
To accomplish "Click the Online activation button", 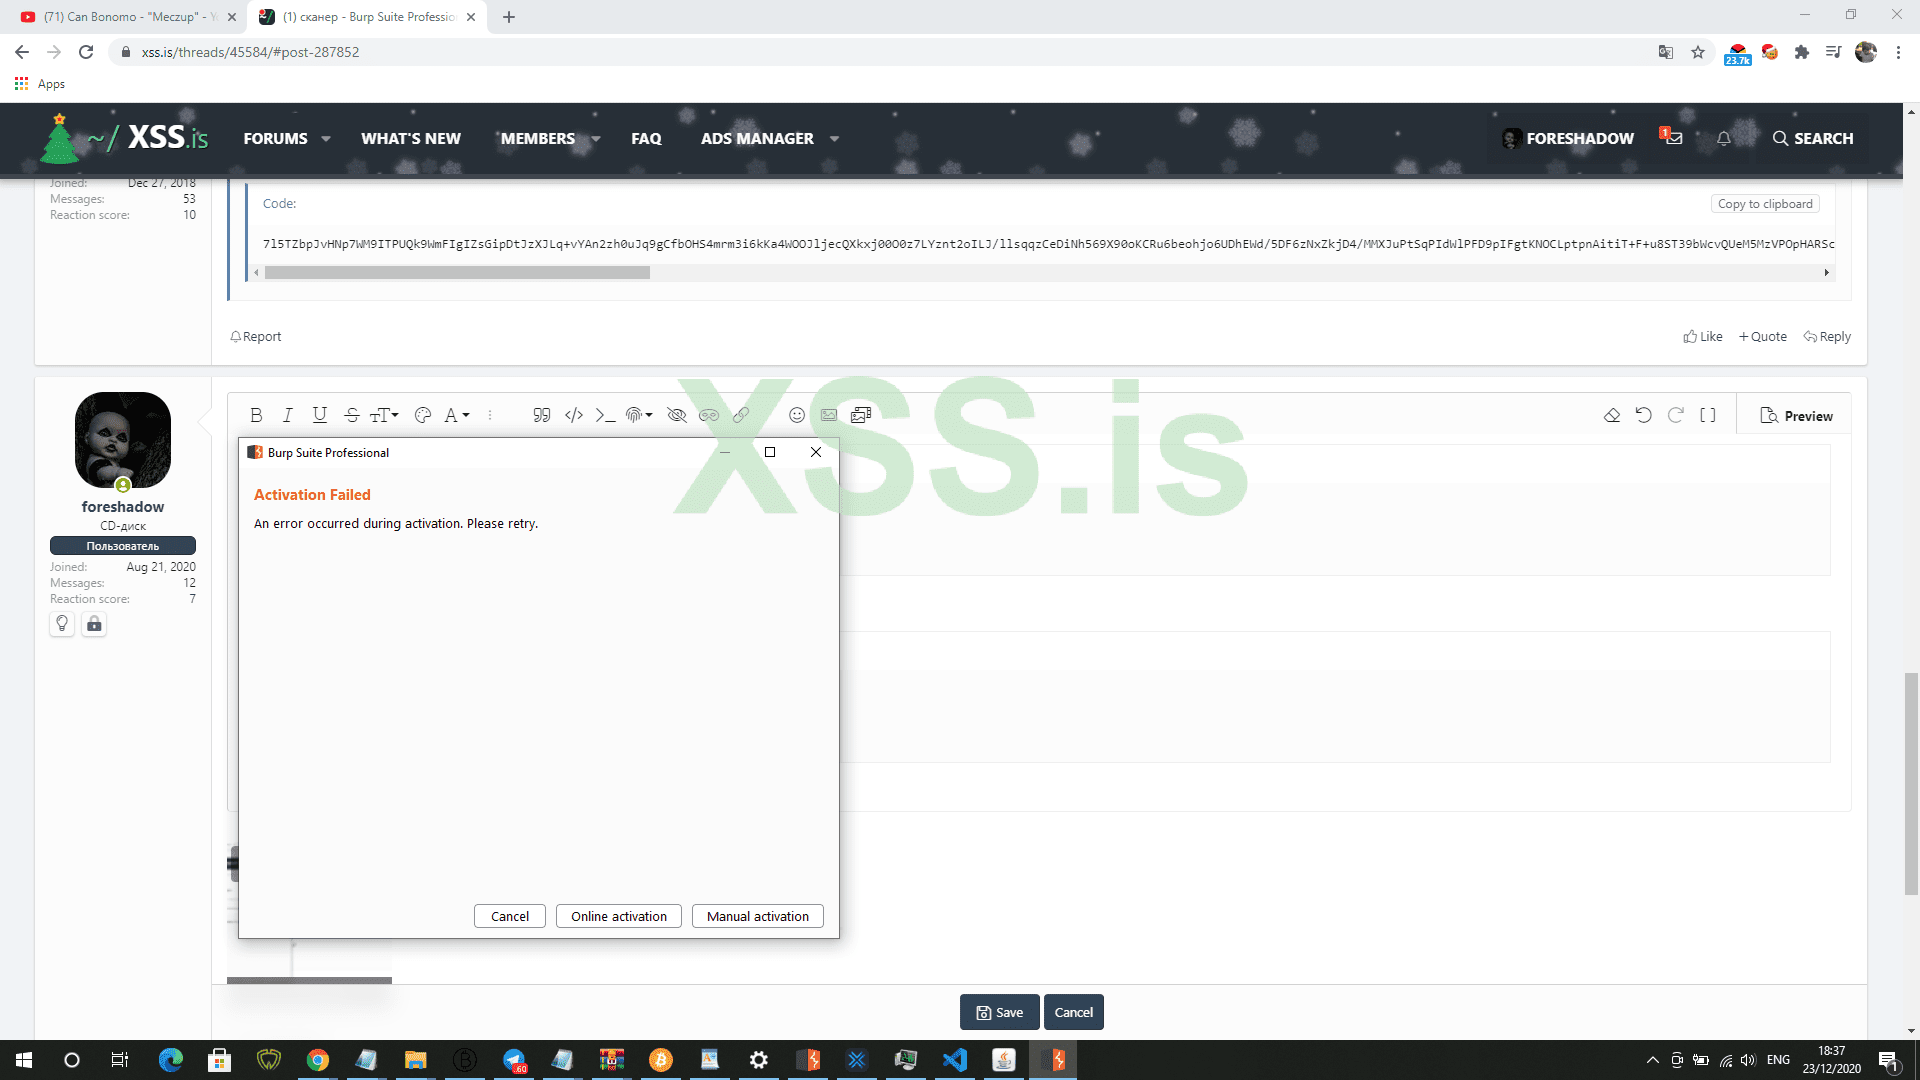I will (x=618, y=916).
